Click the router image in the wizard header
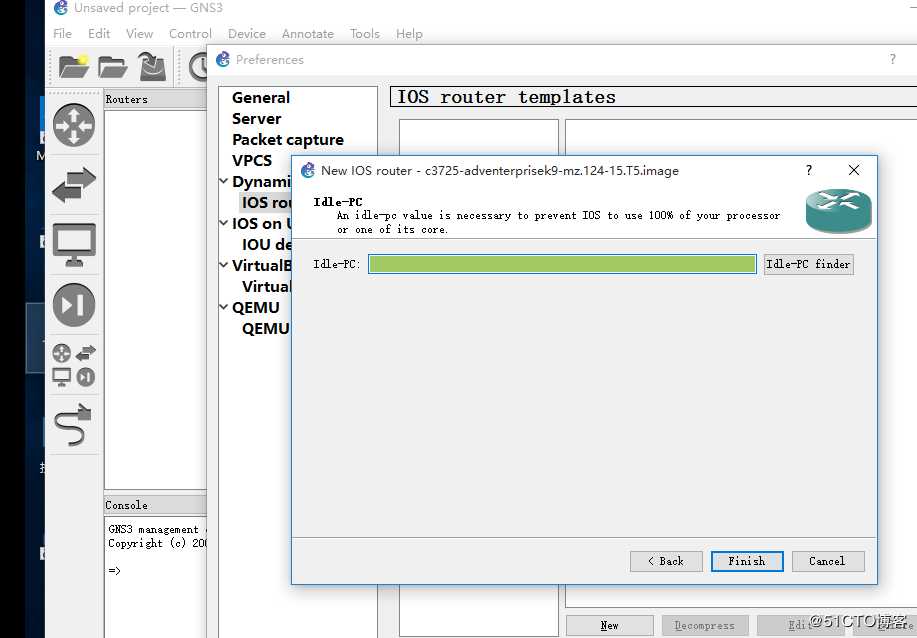The height and width of the screenshot is (638, 917). coord(839,211)
